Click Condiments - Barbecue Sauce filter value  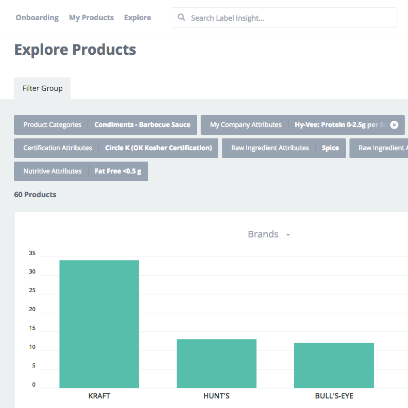[x=142, y=125]
